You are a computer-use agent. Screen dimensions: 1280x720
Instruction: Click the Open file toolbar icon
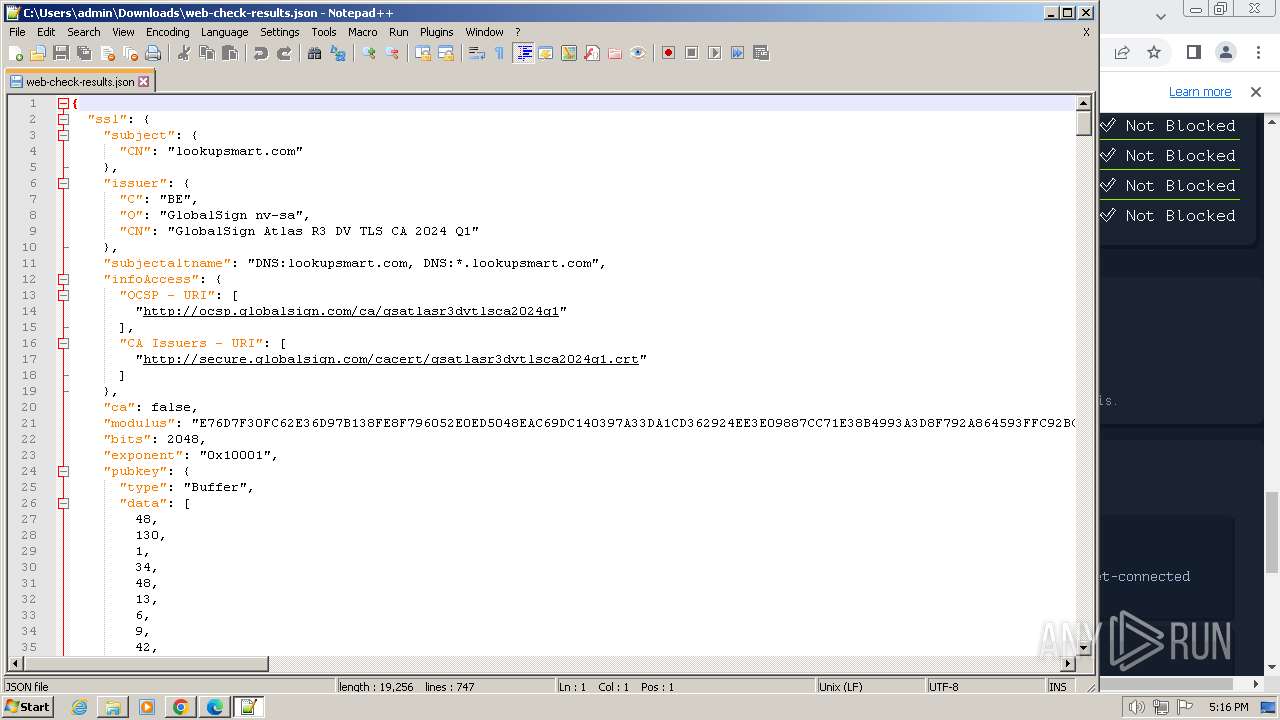[x=38, y=53]
